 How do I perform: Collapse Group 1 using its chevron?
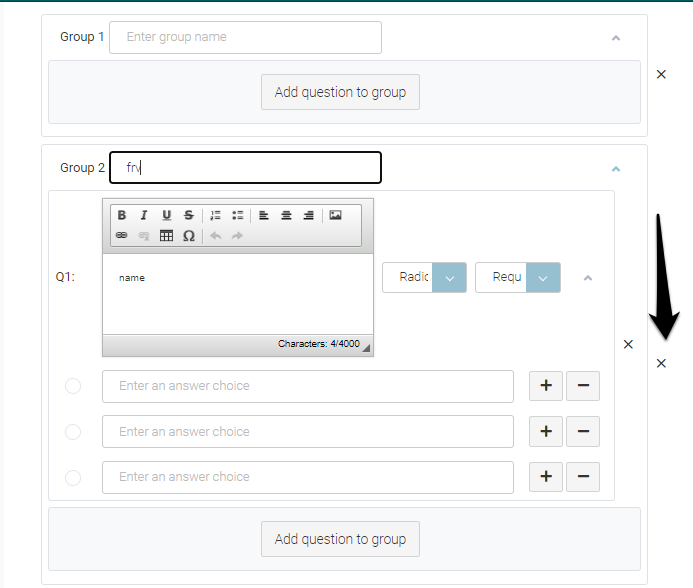point(616,38)
